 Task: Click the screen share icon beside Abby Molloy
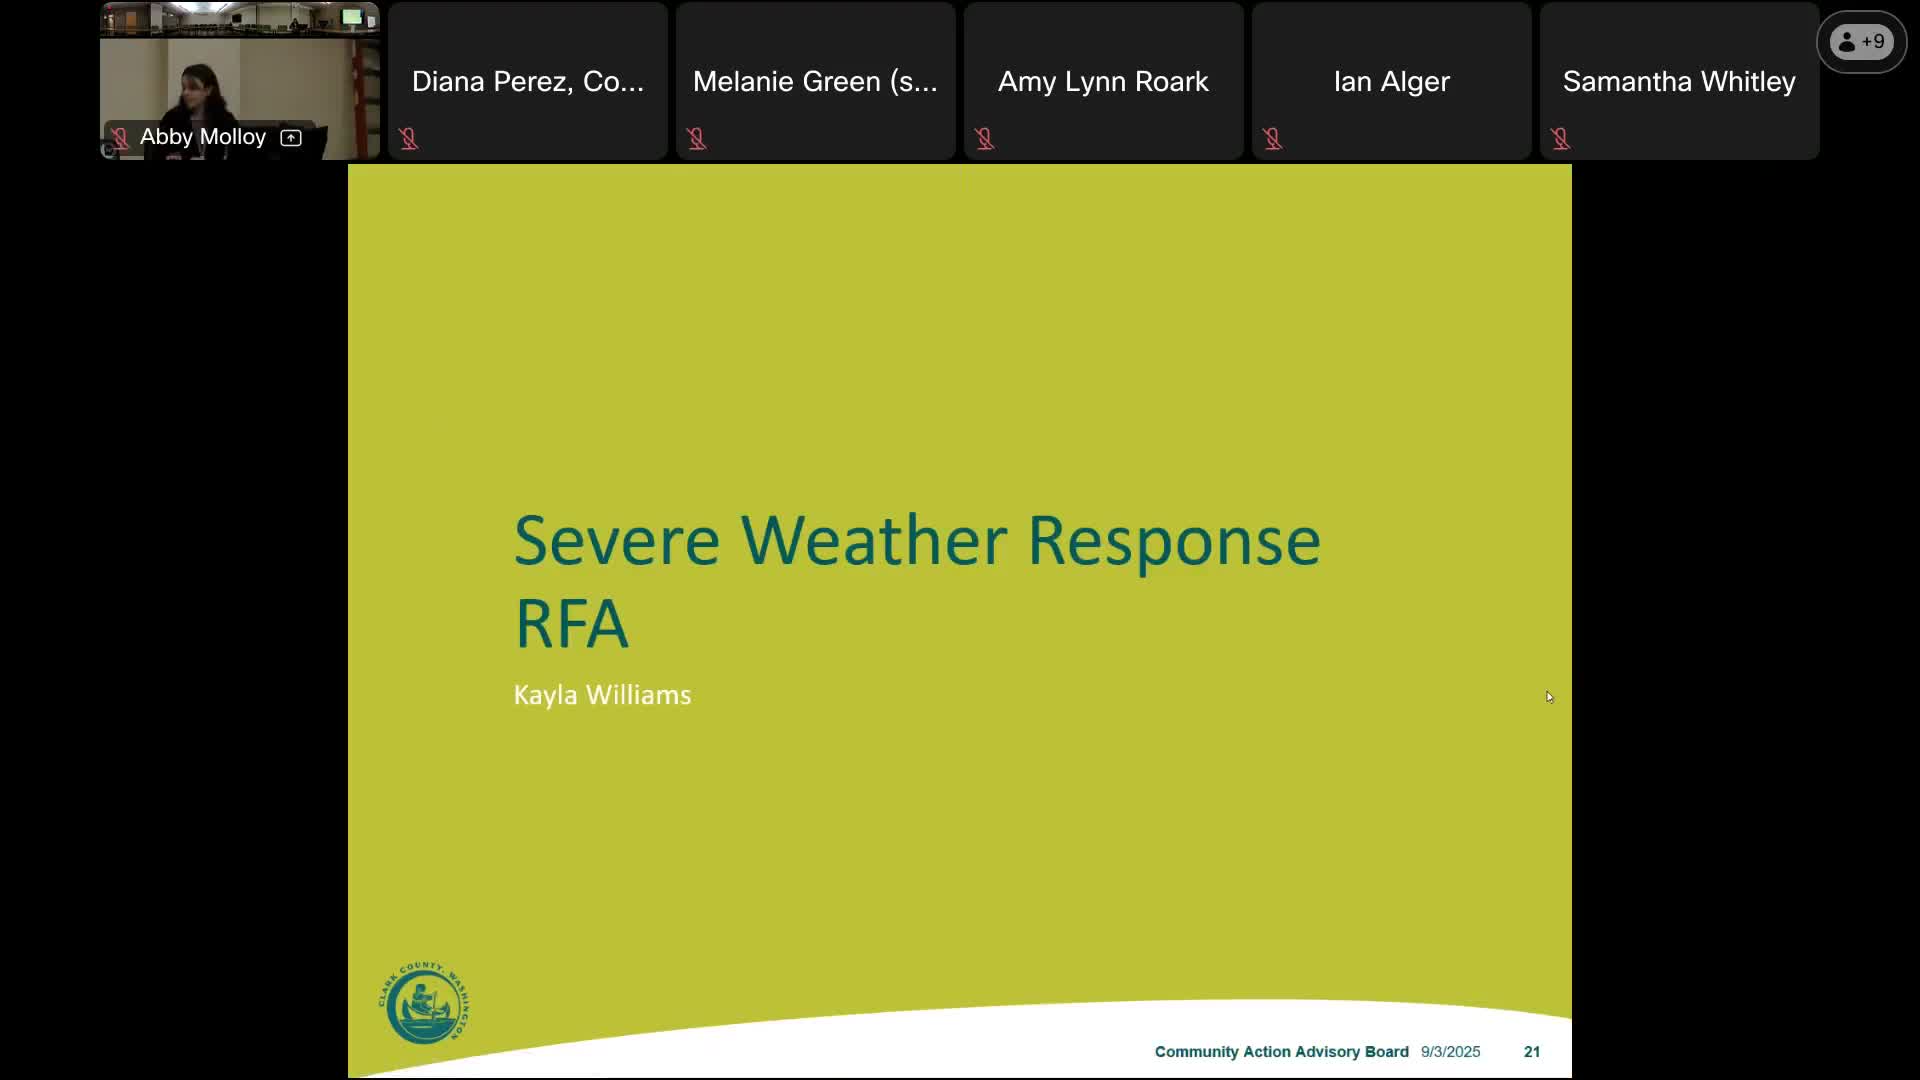tap(291, 138)
